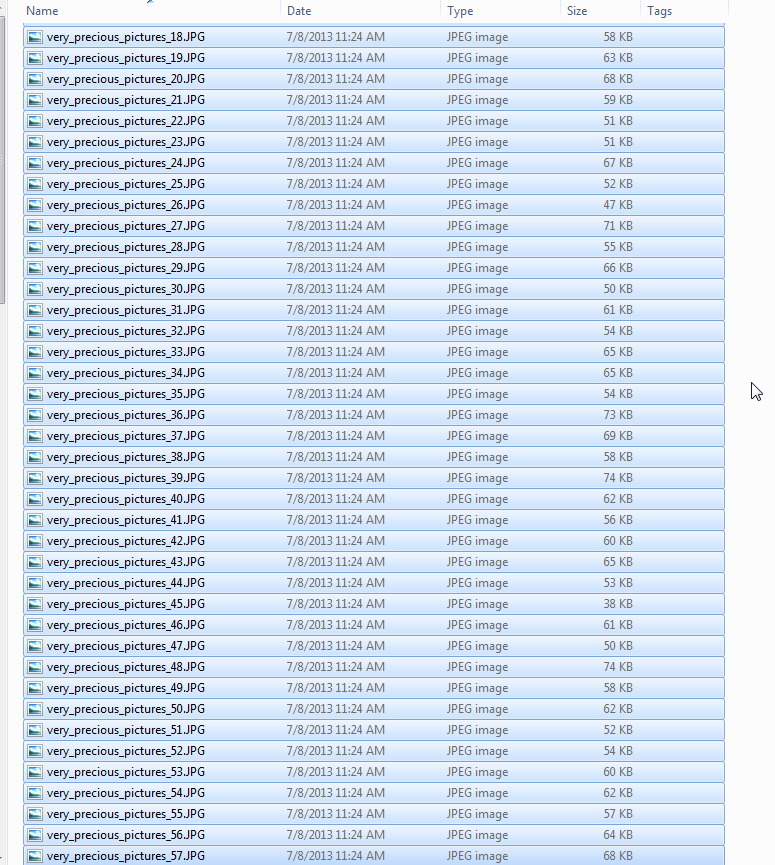Click image icon of very_precious_pictures_32.JPG
The height and width of the screenshot is (865, 775).
35,330
